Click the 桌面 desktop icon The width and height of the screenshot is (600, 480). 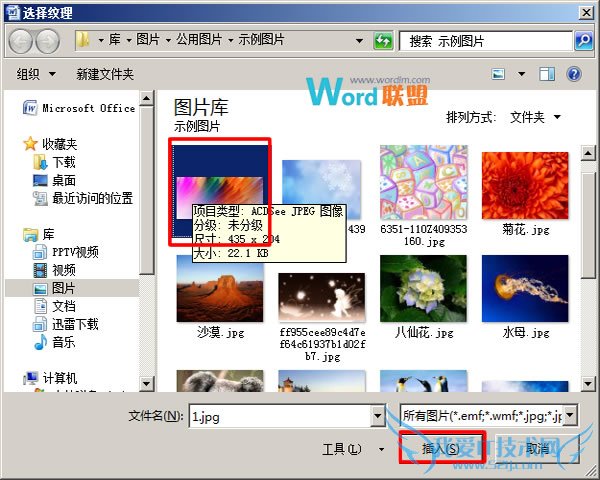point(40,180)
